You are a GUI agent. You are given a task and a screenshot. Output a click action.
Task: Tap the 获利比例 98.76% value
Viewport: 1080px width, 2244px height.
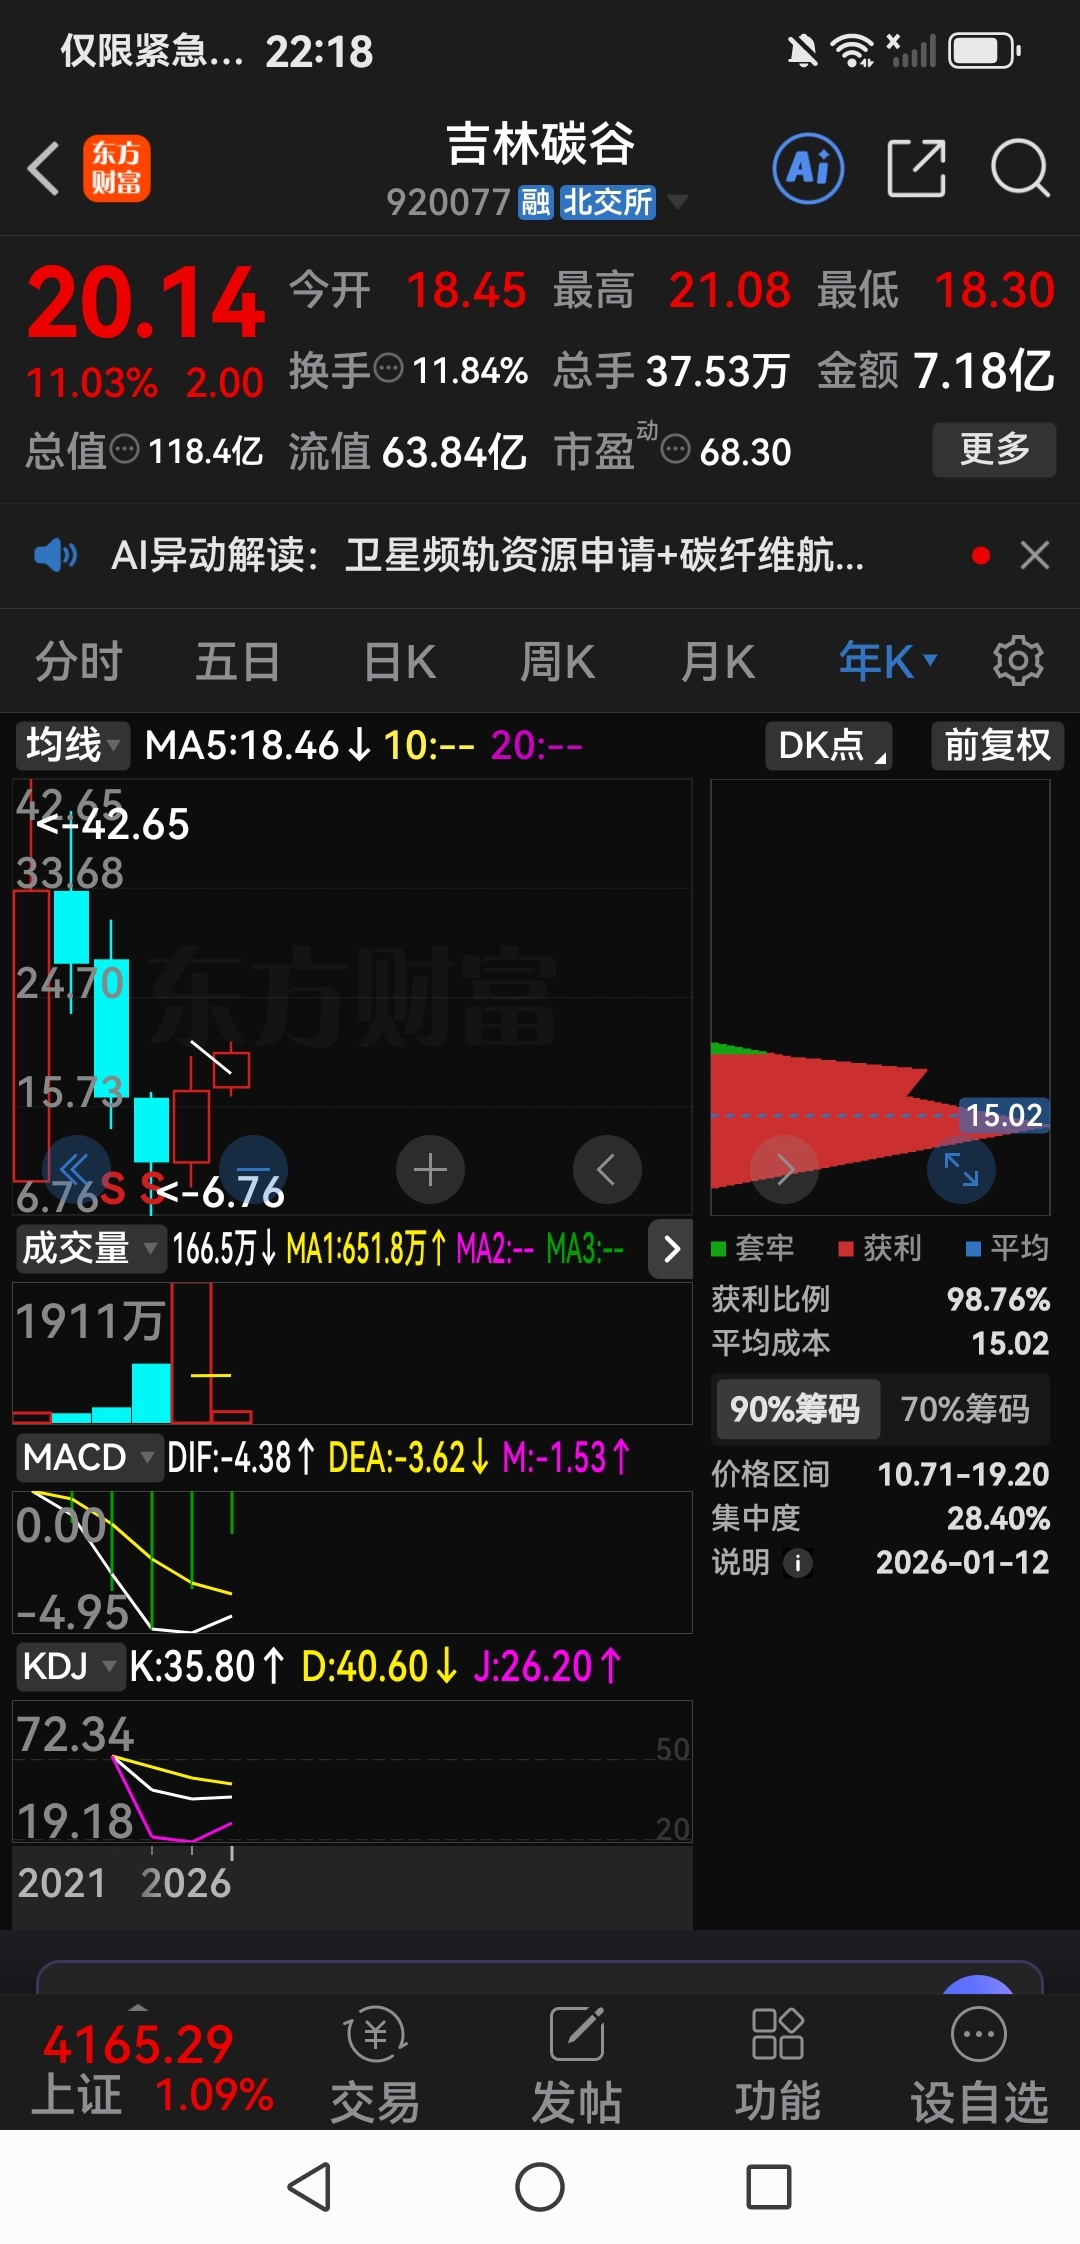[x=998, y=1299]
